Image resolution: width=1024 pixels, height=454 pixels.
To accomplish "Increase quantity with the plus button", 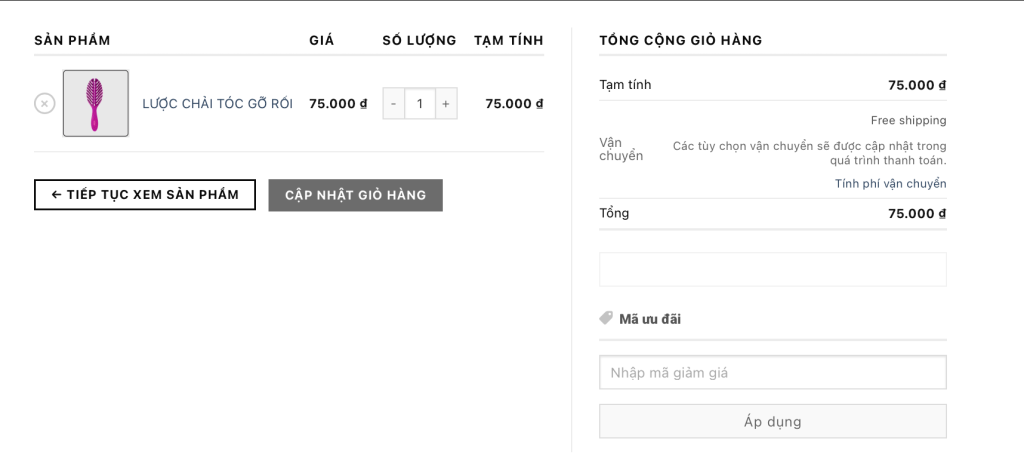I will point(446,103).
